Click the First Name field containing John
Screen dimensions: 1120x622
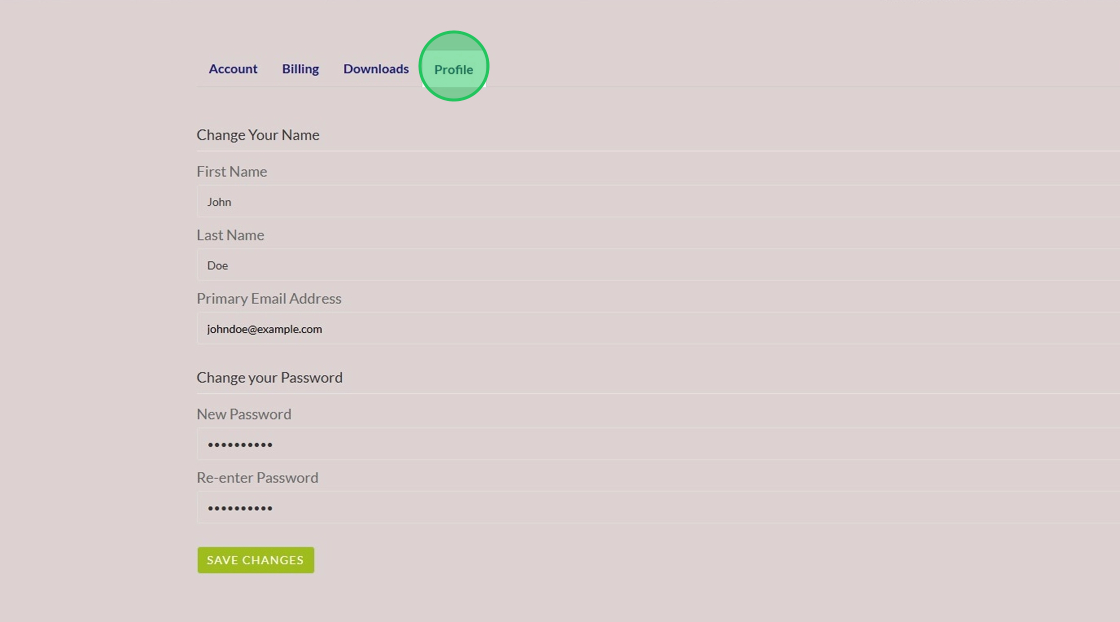[x=658, y=201]
